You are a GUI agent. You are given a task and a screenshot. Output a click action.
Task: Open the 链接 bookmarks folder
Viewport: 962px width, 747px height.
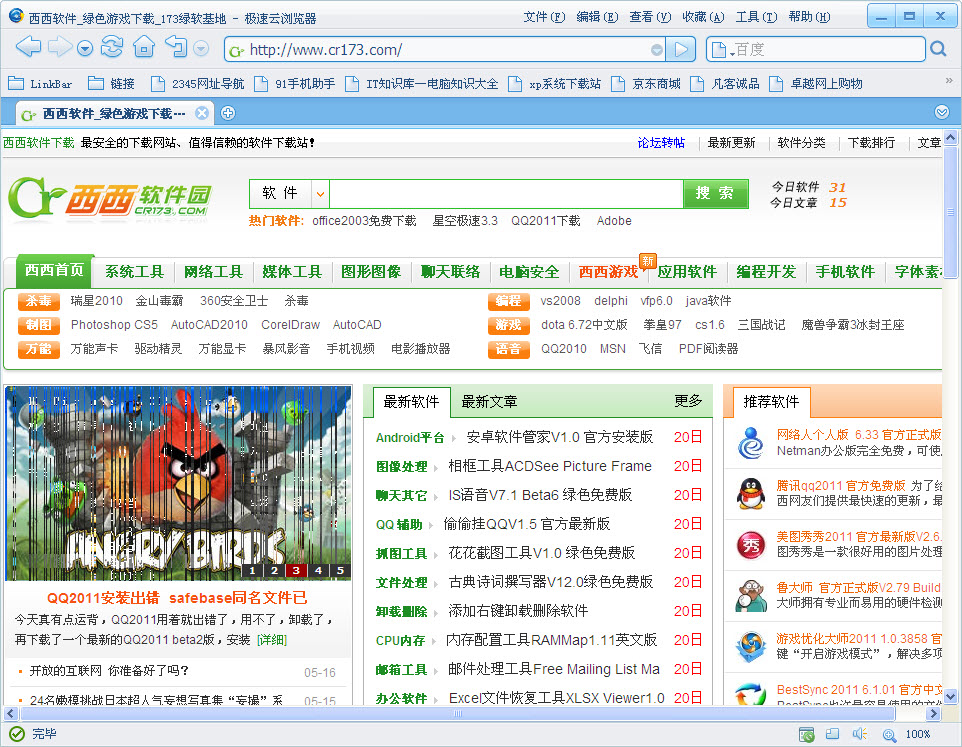point(111,83)
